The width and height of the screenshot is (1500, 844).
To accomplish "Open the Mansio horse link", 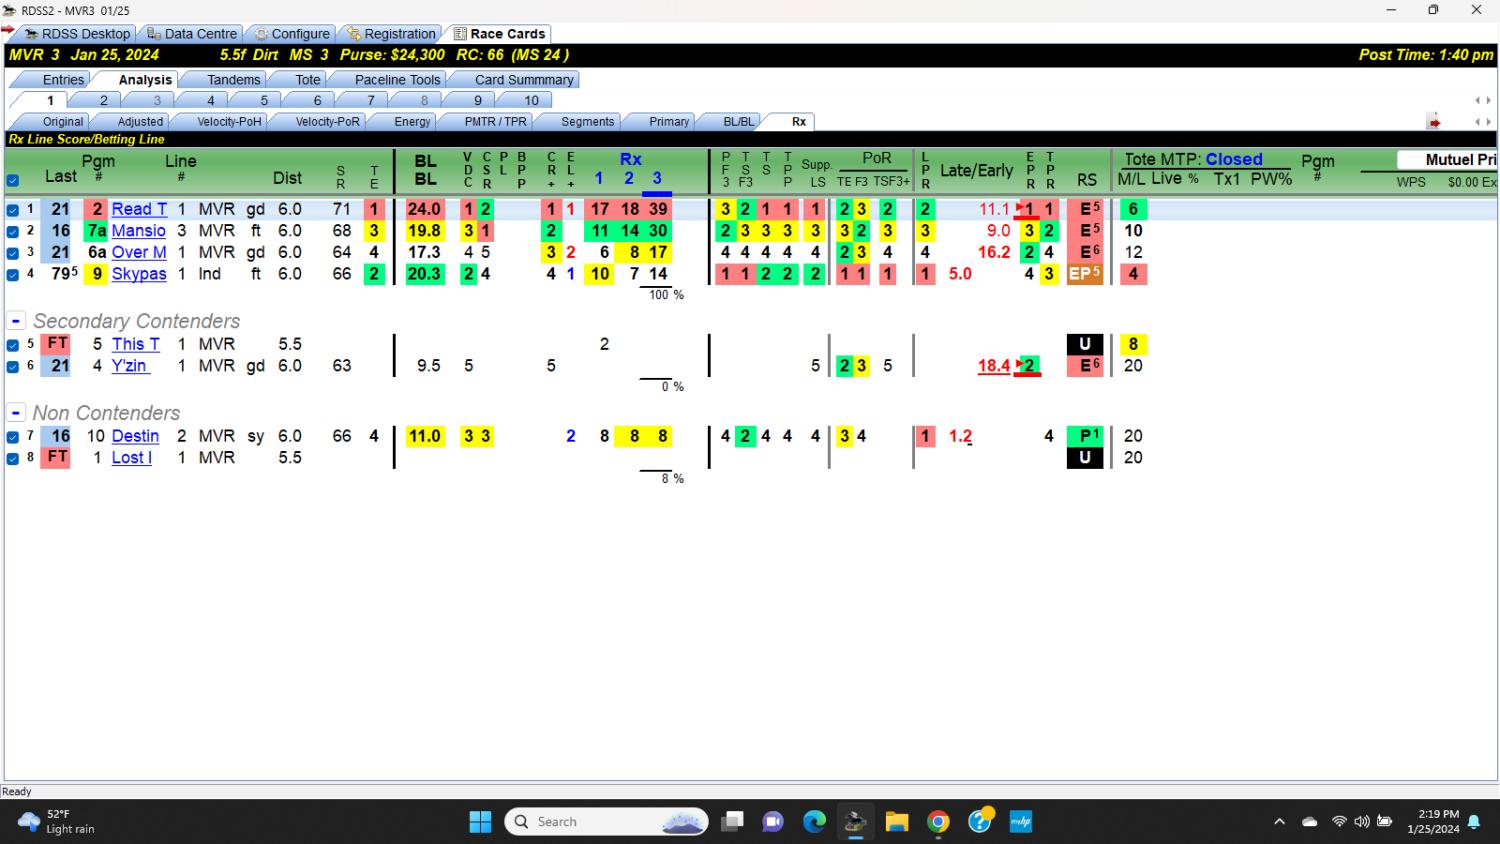I will 139,231.
